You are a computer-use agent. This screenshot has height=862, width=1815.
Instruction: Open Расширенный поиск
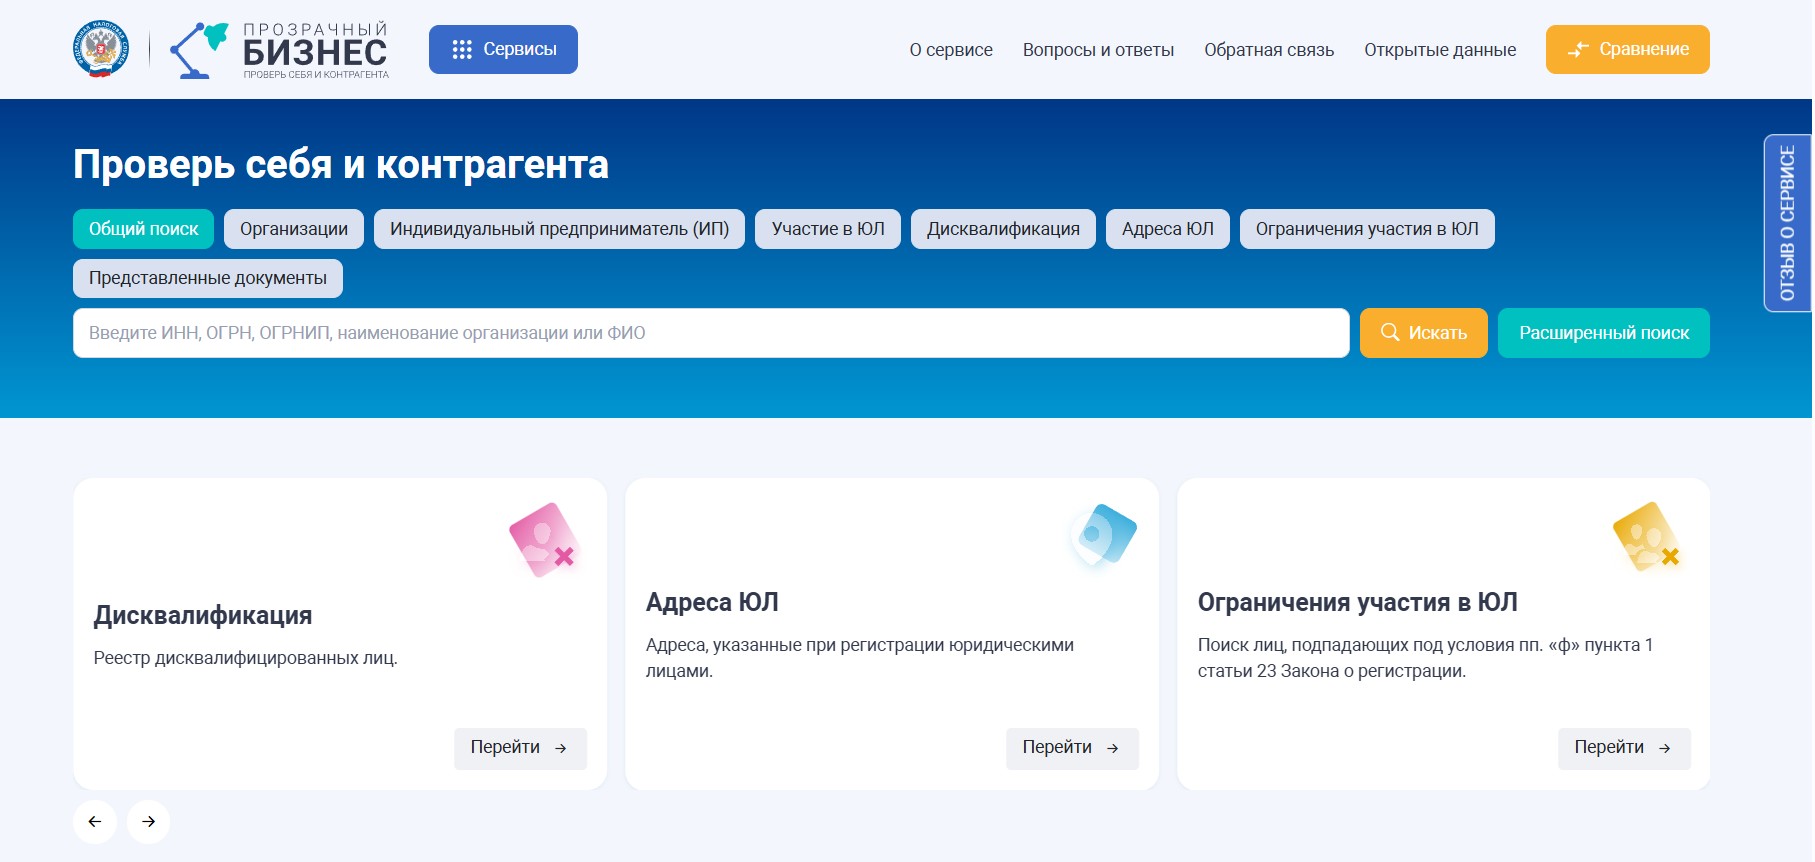[1603, 333]
